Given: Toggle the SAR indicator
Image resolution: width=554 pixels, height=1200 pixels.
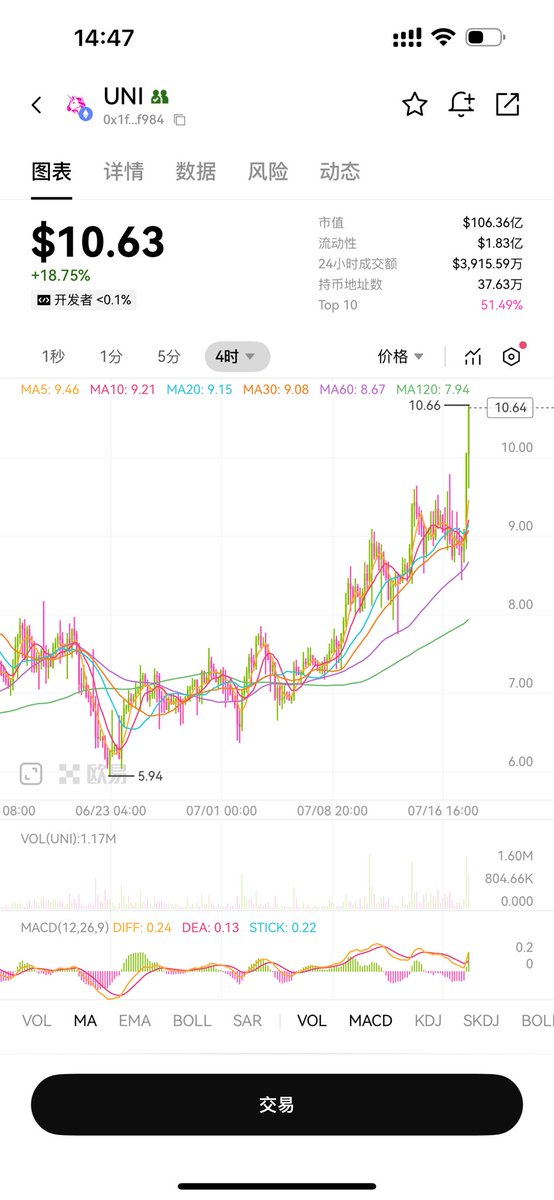Looking at the screenshot, I should 247,1020.
